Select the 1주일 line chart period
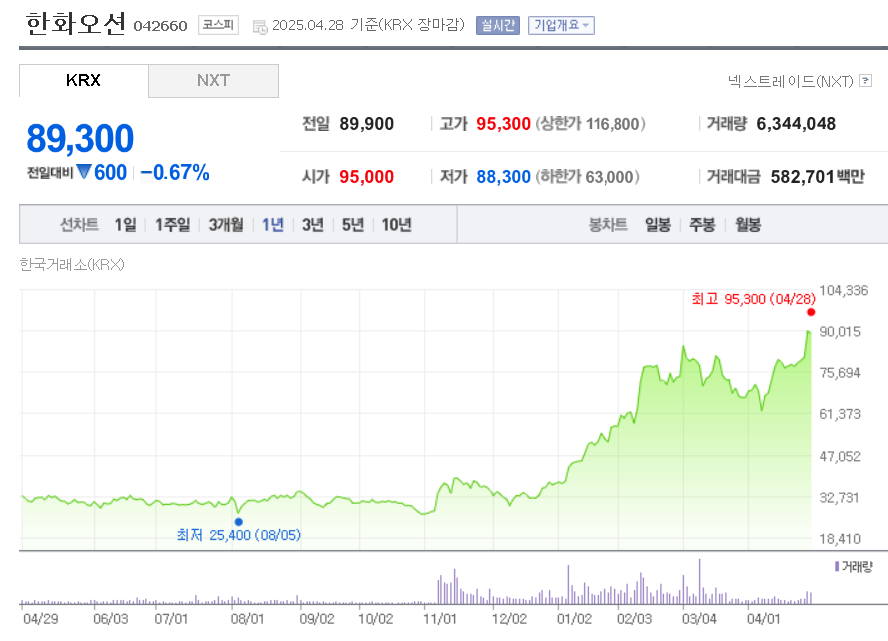The width and height of the screenshot is (888, 641). [173, 225]
